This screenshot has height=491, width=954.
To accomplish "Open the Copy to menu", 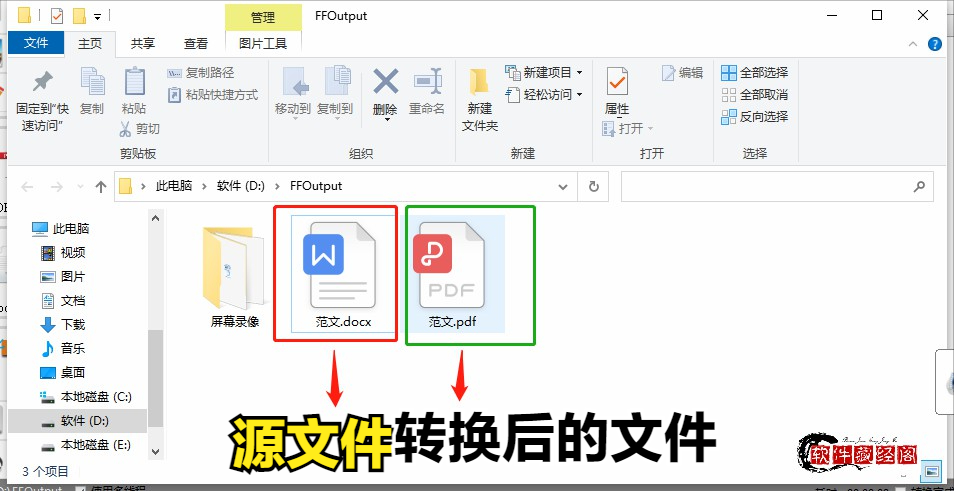I will click(335, 92).
